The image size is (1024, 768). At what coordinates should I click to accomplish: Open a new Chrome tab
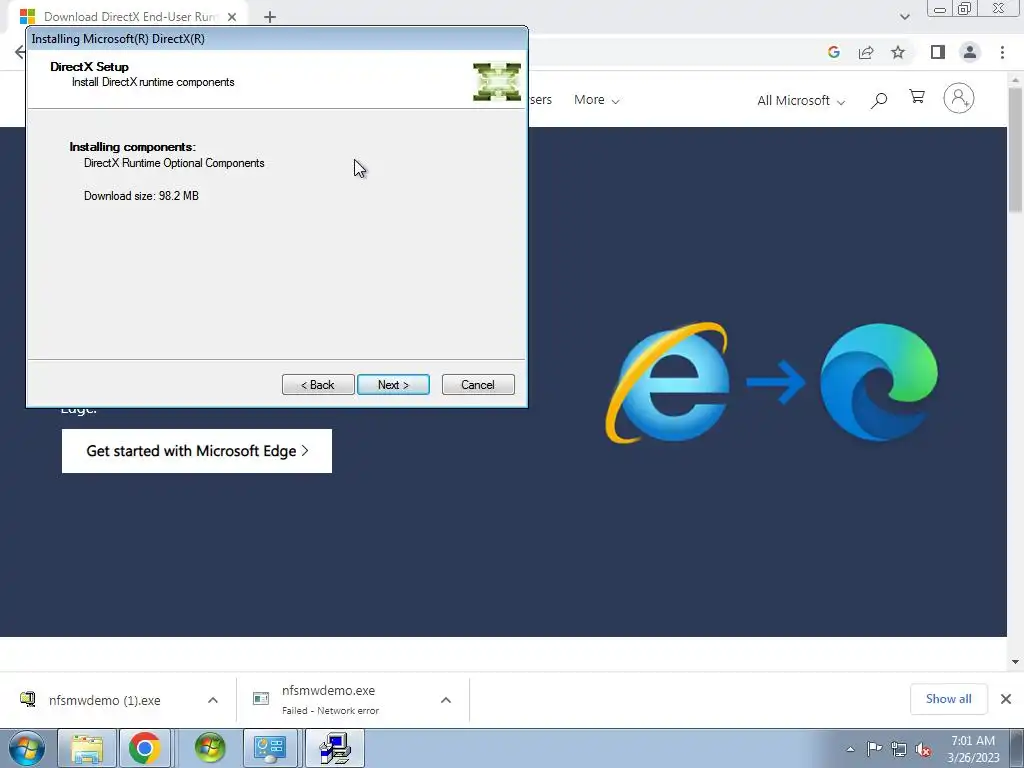[x=270, y=17]
